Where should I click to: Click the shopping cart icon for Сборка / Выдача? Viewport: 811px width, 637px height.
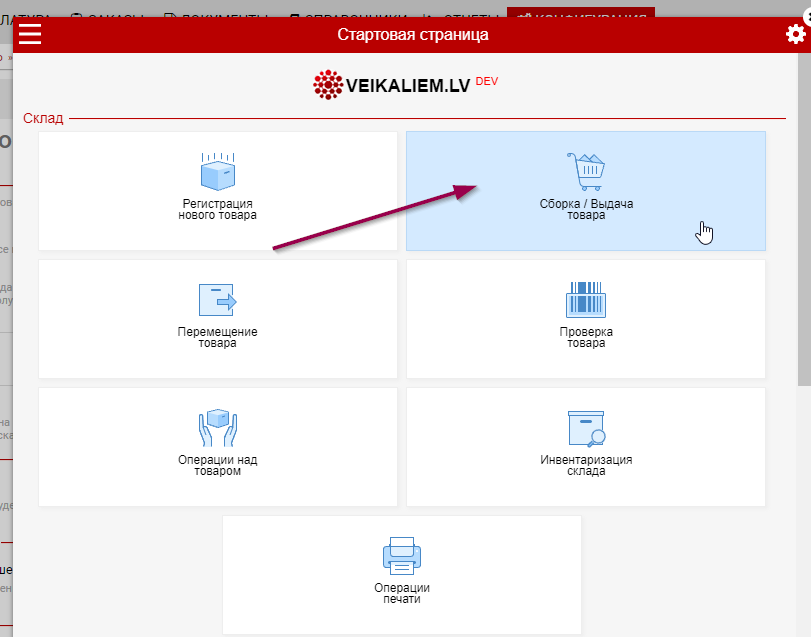coord(585,172)
